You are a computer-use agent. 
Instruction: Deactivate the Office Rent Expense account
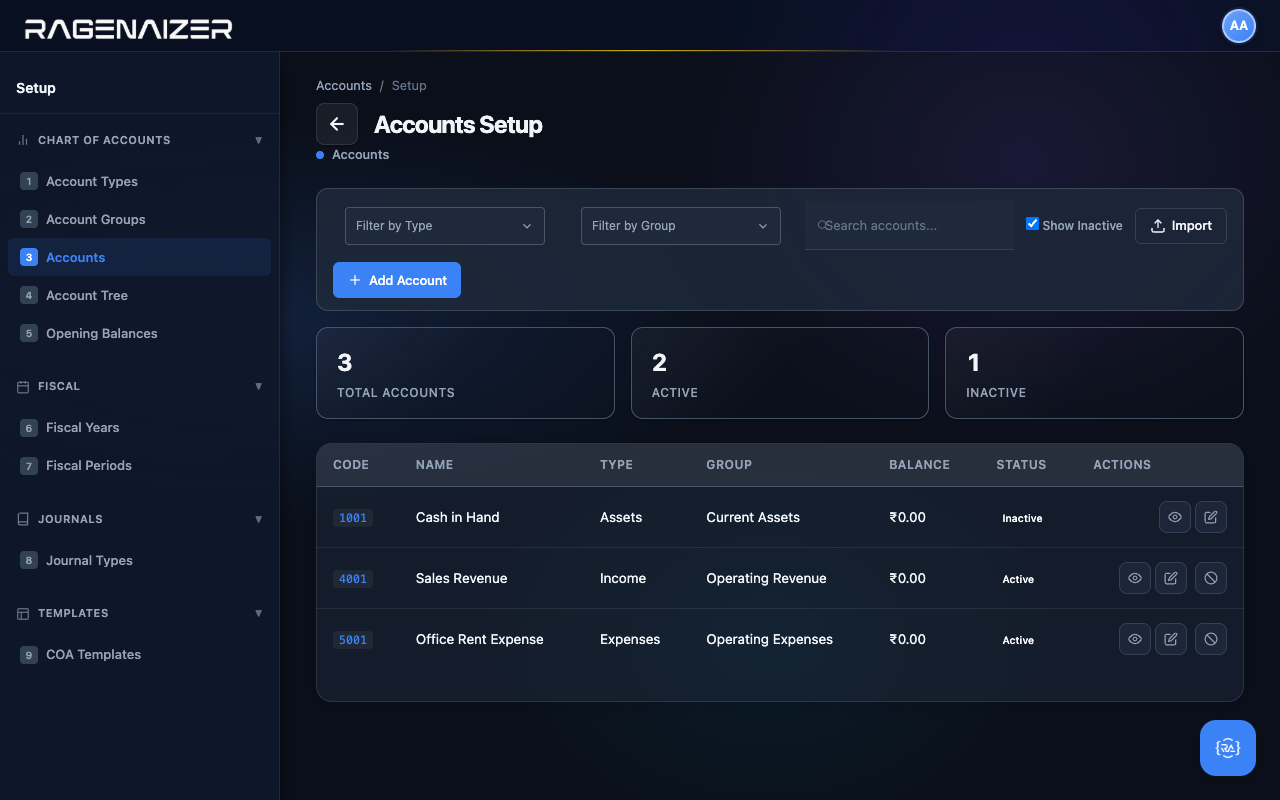pyautogui.click(x=1211, y=639)
